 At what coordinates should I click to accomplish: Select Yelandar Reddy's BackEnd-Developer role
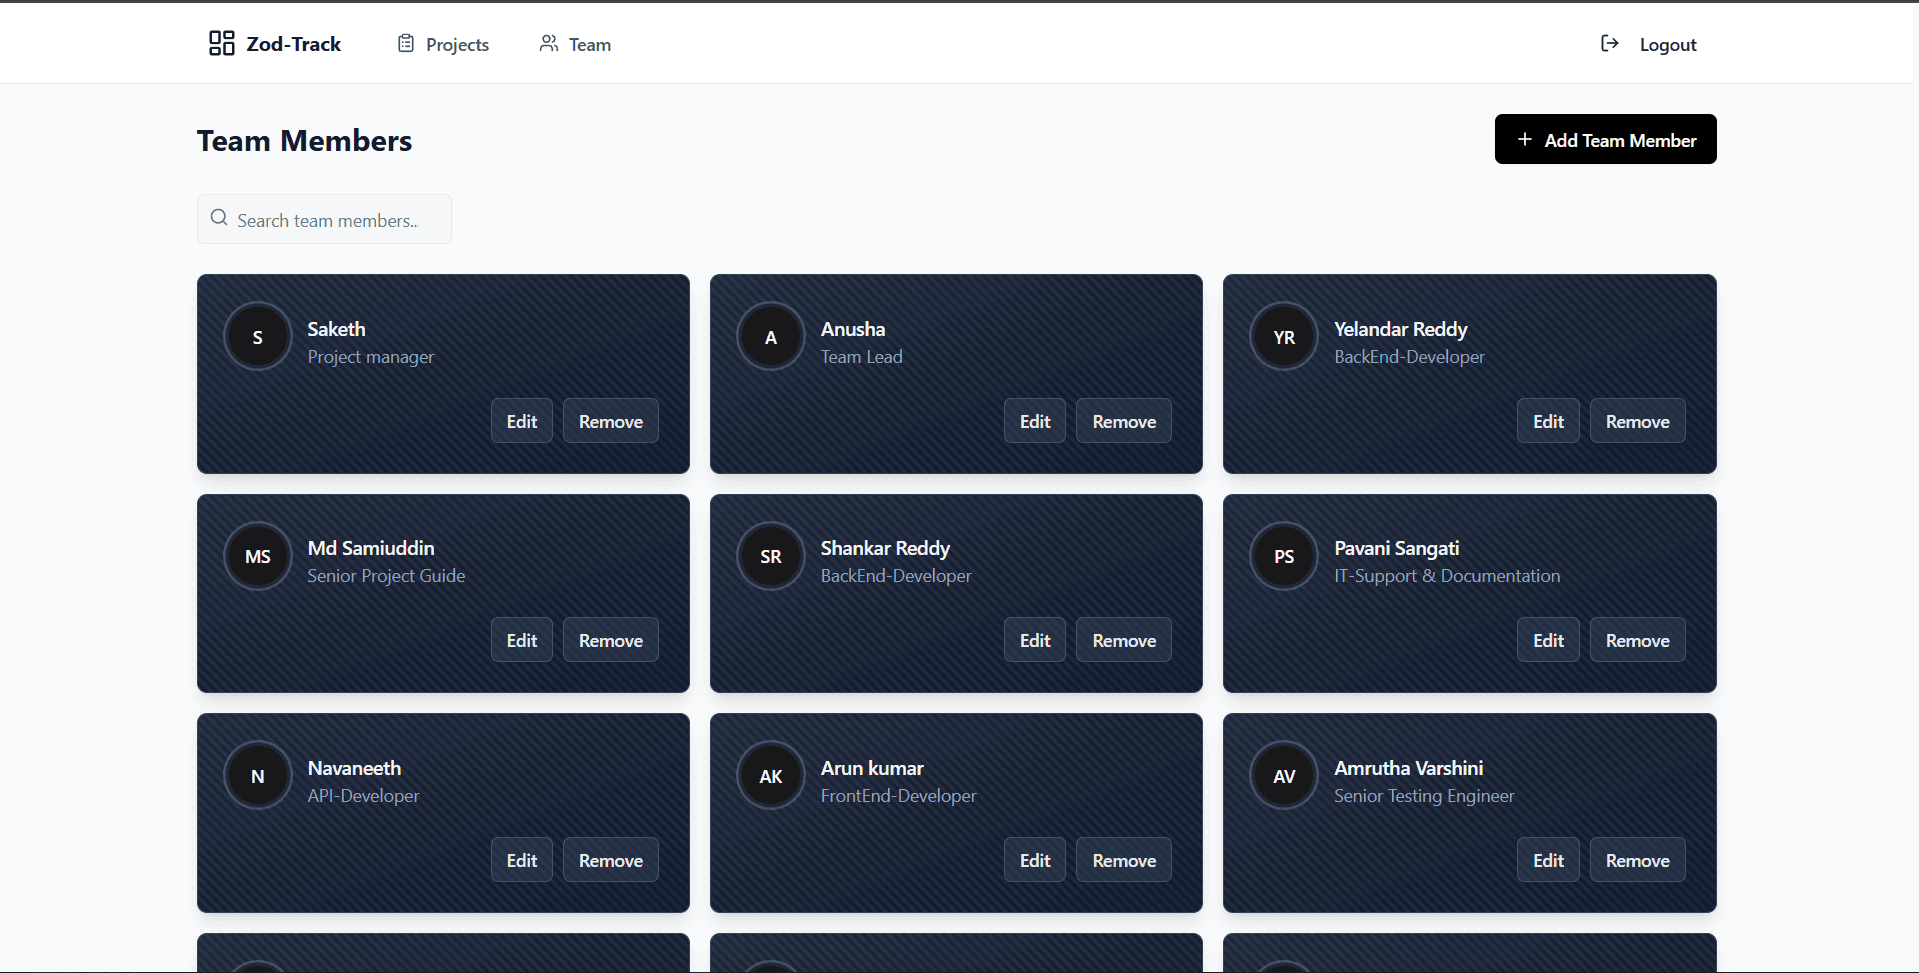[1409, 357]
